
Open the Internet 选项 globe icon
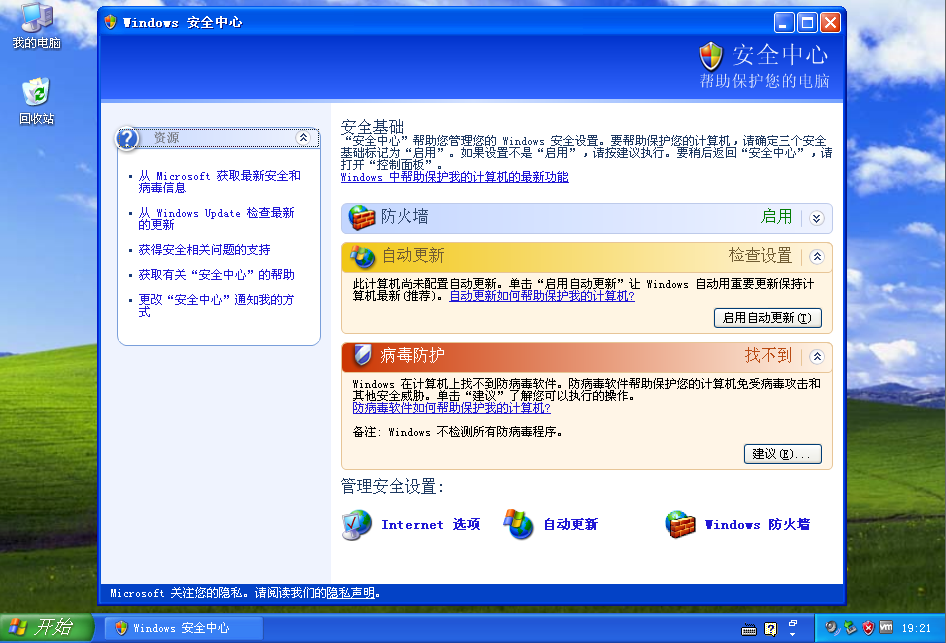click(x=357, y=524)
